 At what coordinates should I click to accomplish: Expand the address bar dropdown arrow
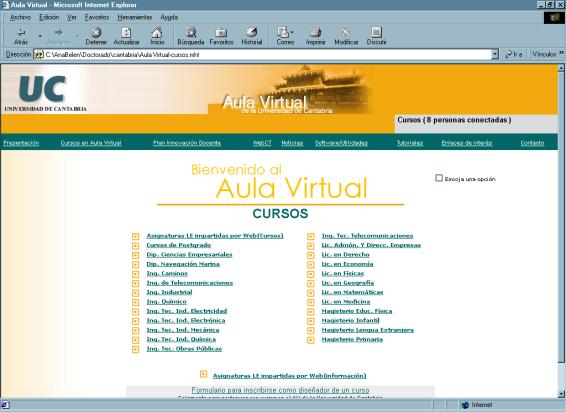pos(495,55)
